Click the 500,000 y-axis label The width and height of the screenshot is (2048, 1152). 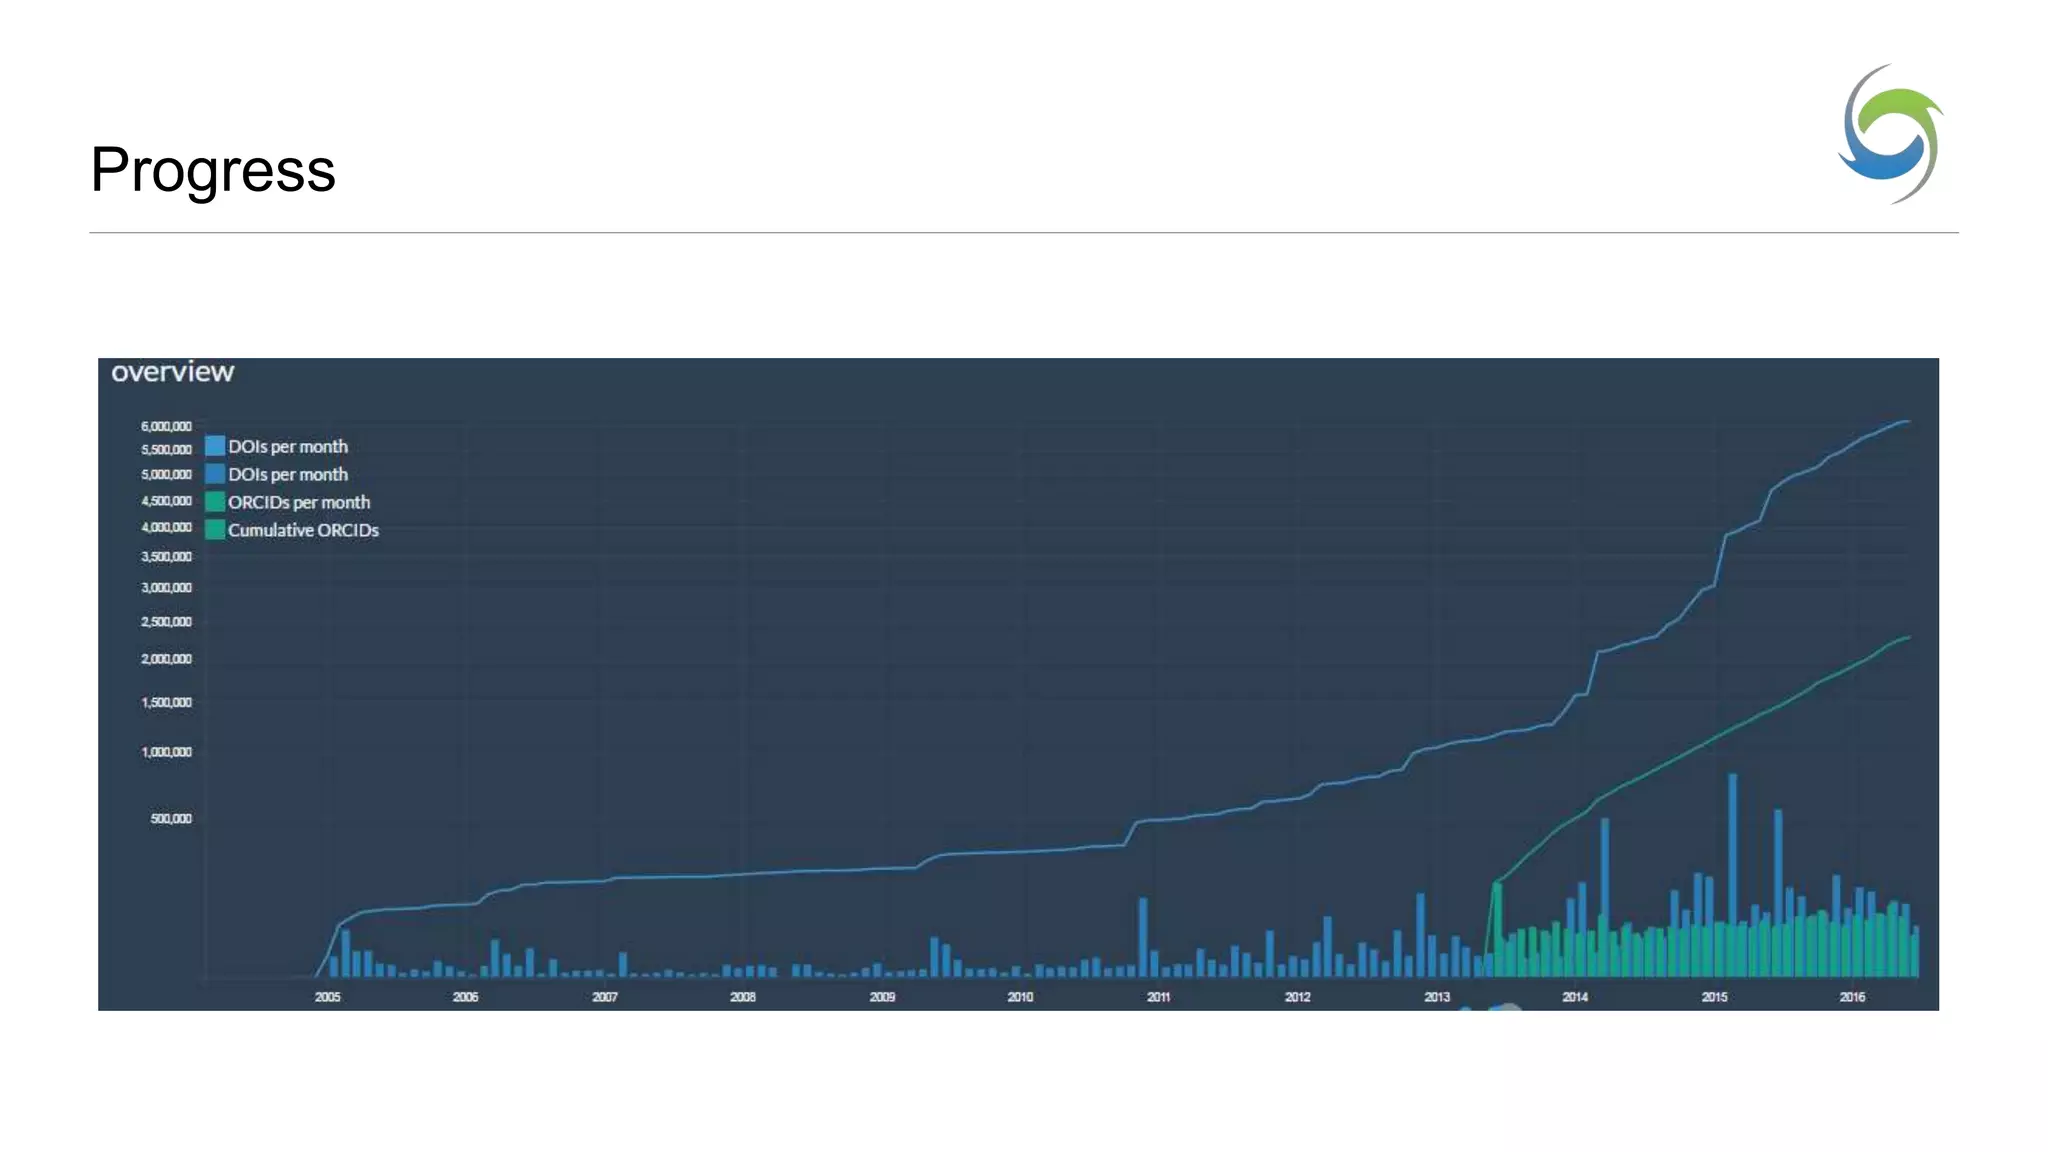pyautogui.click(x=171, y=819)
